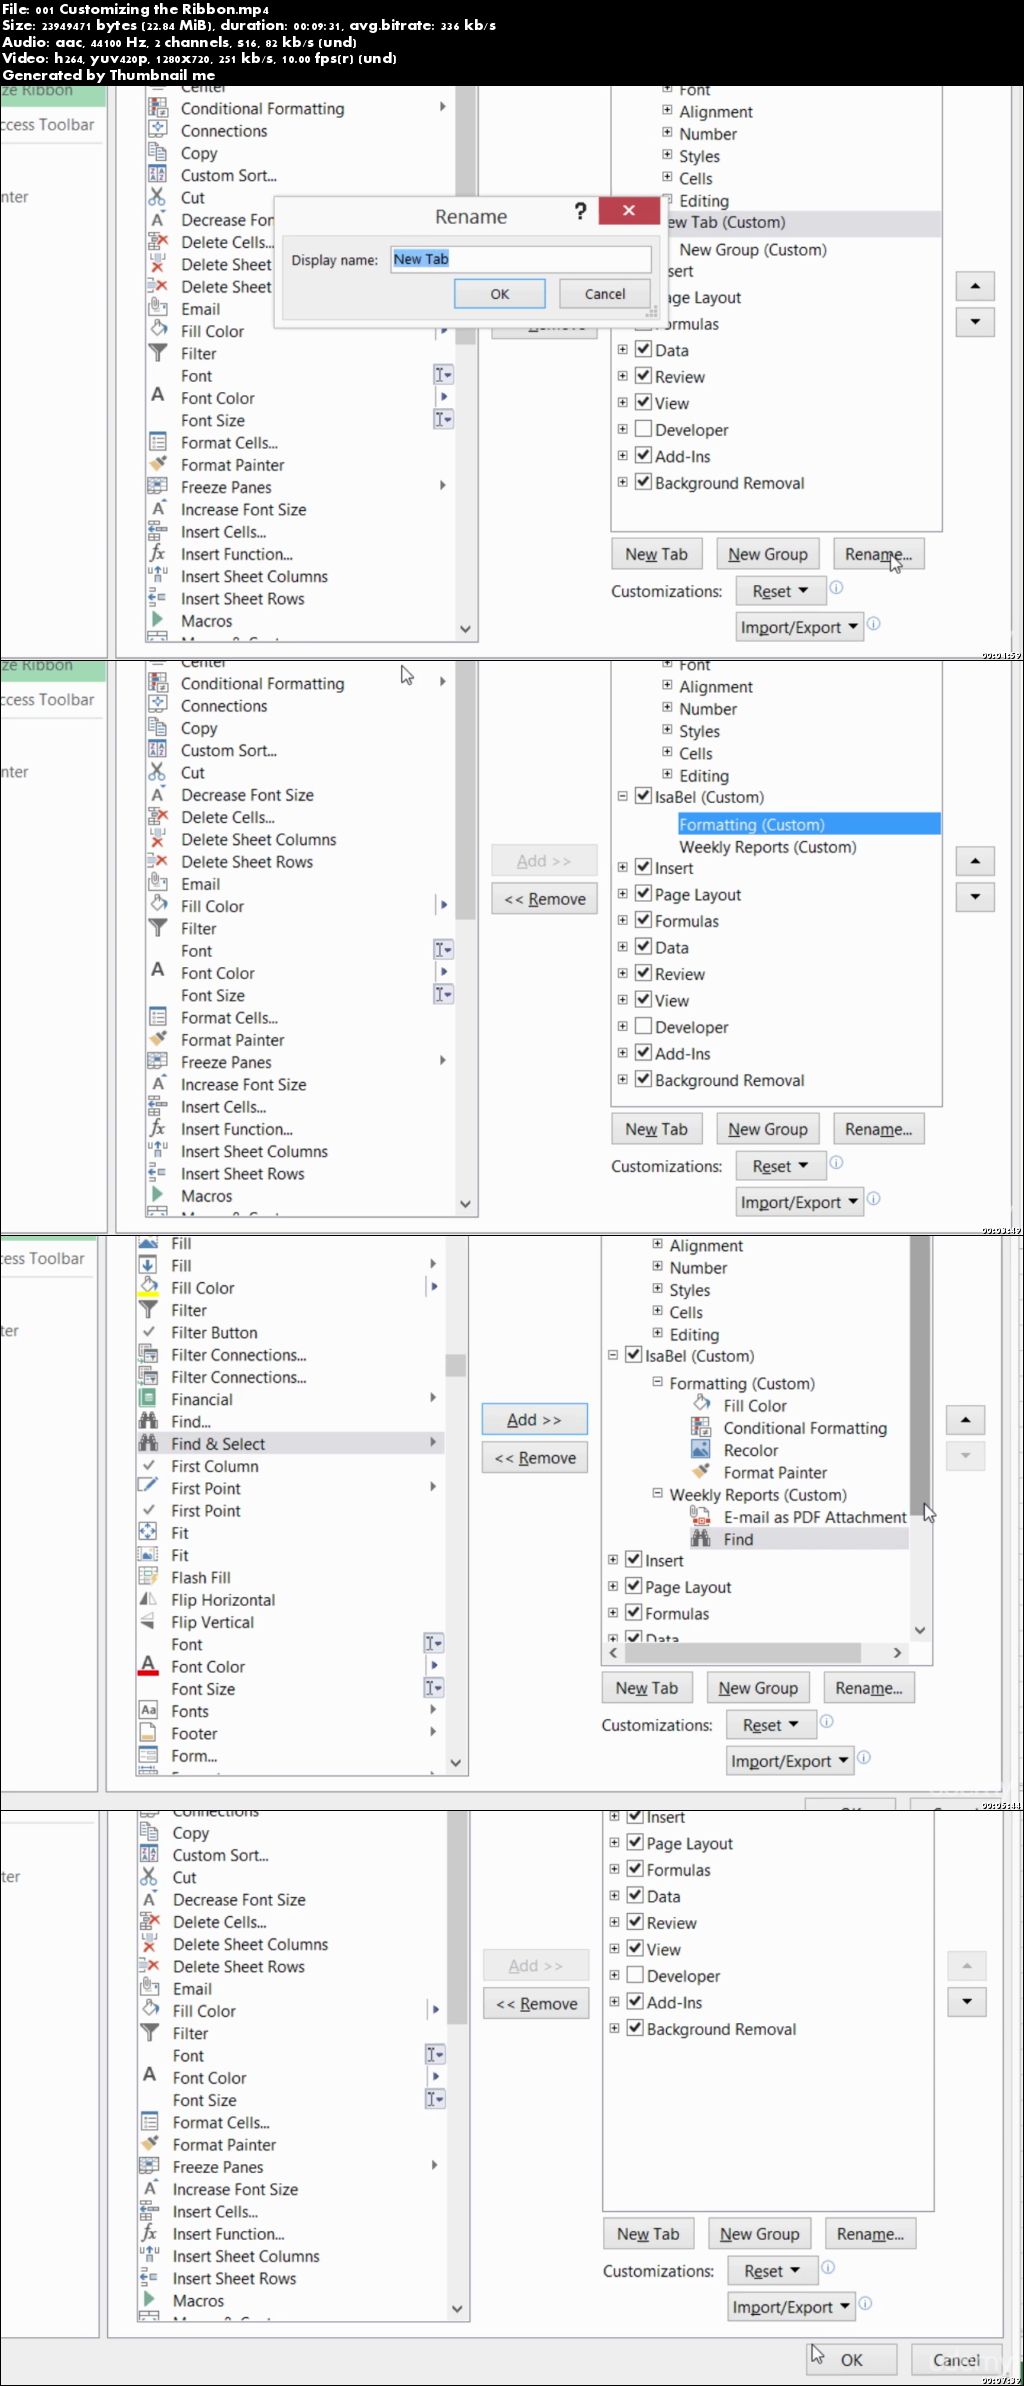1024x2386 pixels.
Task: Click Find icon under Weekly Reports group
Action: [701, 1538]
